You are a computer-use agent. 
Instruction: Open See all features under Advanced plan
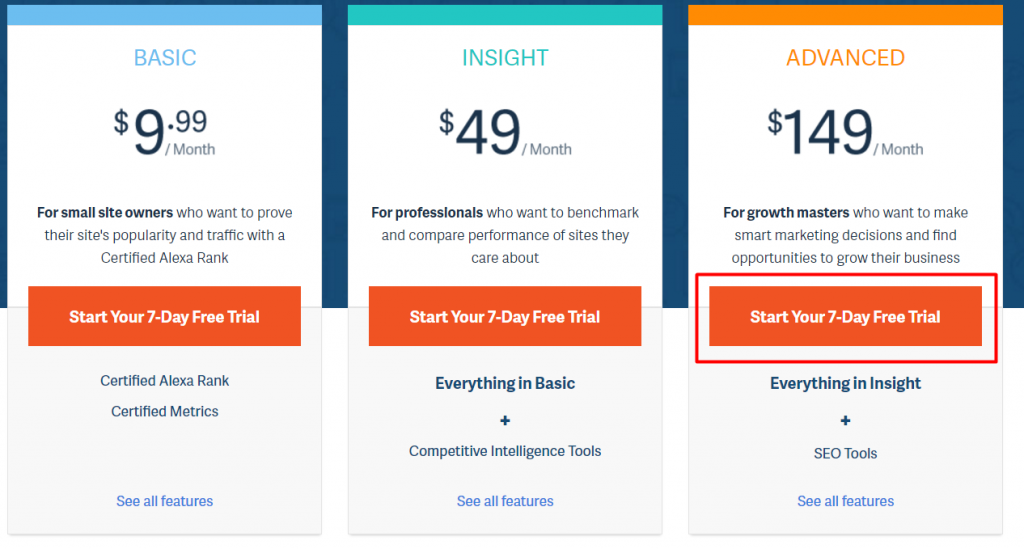point(845,501)
